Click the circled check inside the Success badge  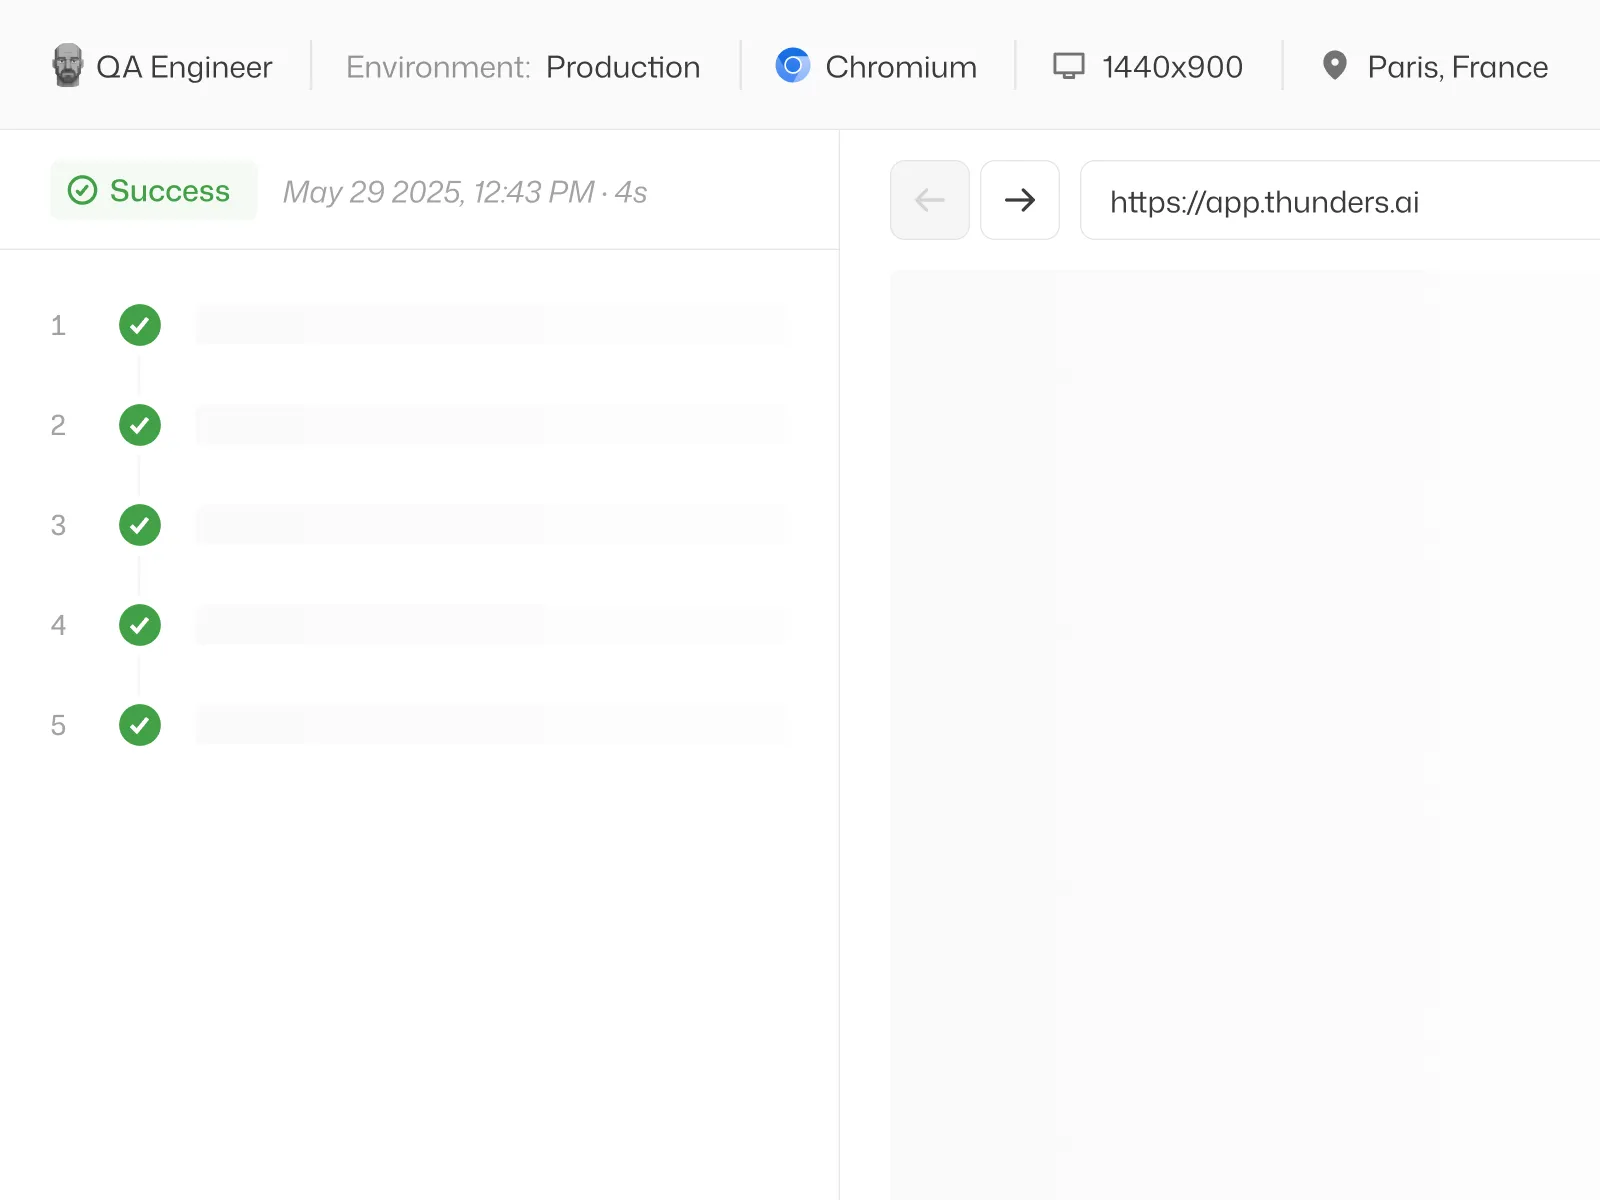tap(84, 190)
